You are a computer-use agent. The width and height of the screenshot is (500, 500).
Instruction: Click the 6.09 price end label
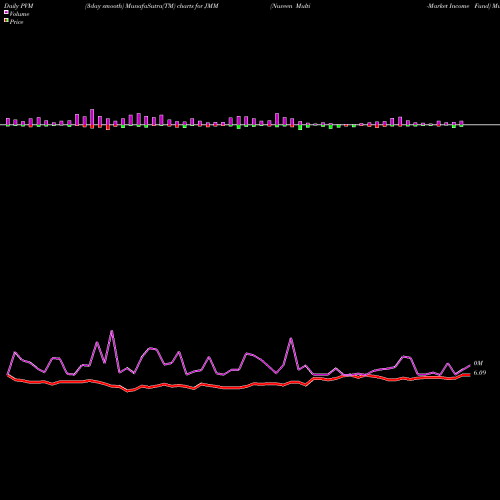[x=480, y=373]
